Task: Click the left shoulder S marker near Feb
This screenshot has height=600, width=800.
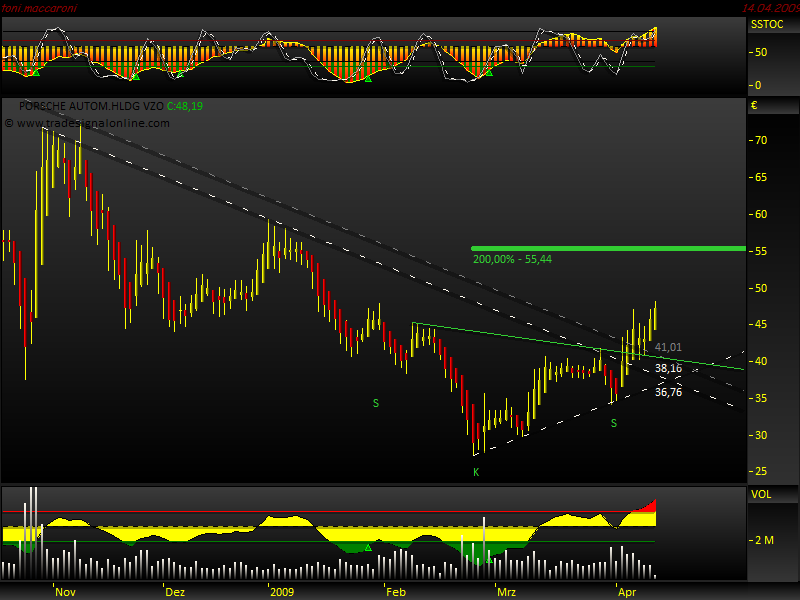Action: coord(376,403)
